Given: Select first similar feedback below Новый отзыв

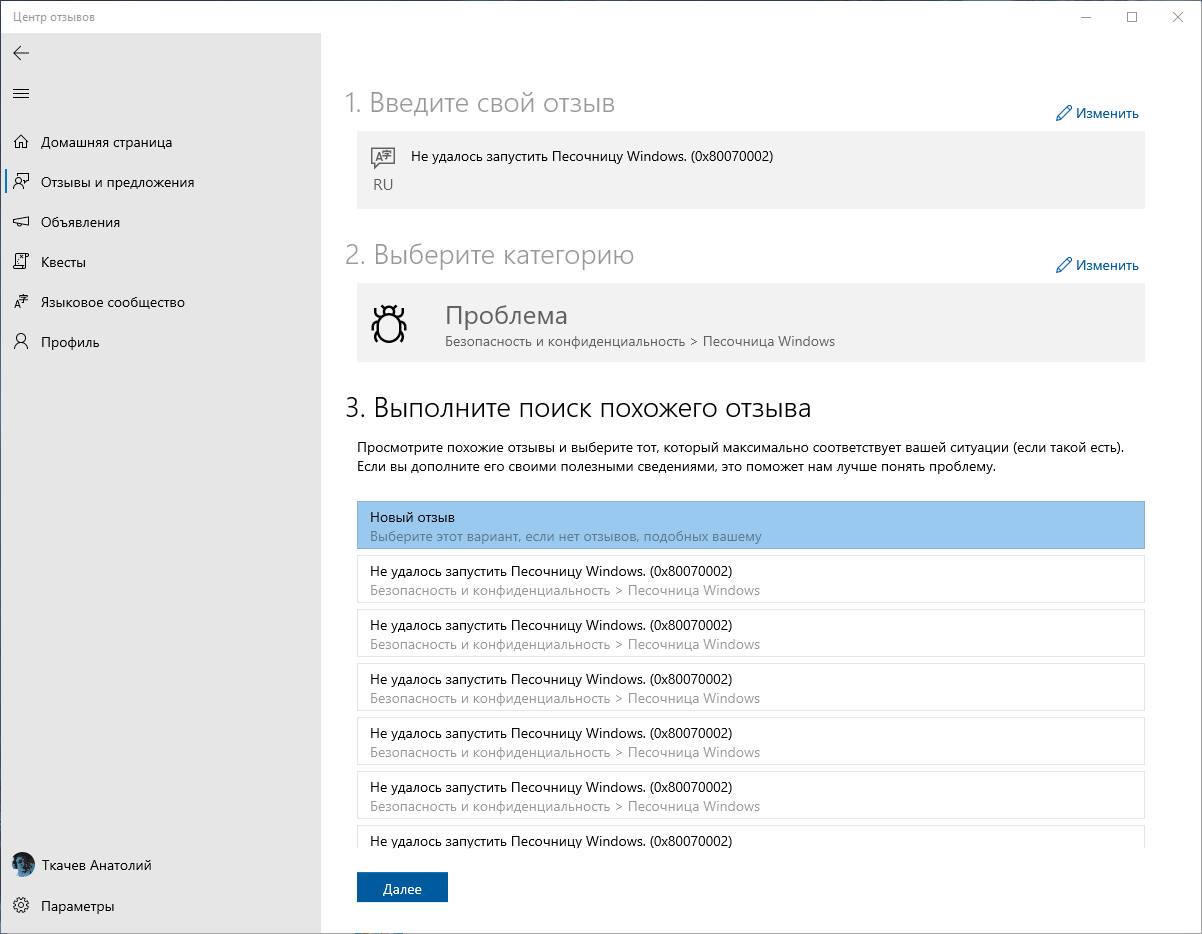Looking at the screenshot, I should point(750,580).
